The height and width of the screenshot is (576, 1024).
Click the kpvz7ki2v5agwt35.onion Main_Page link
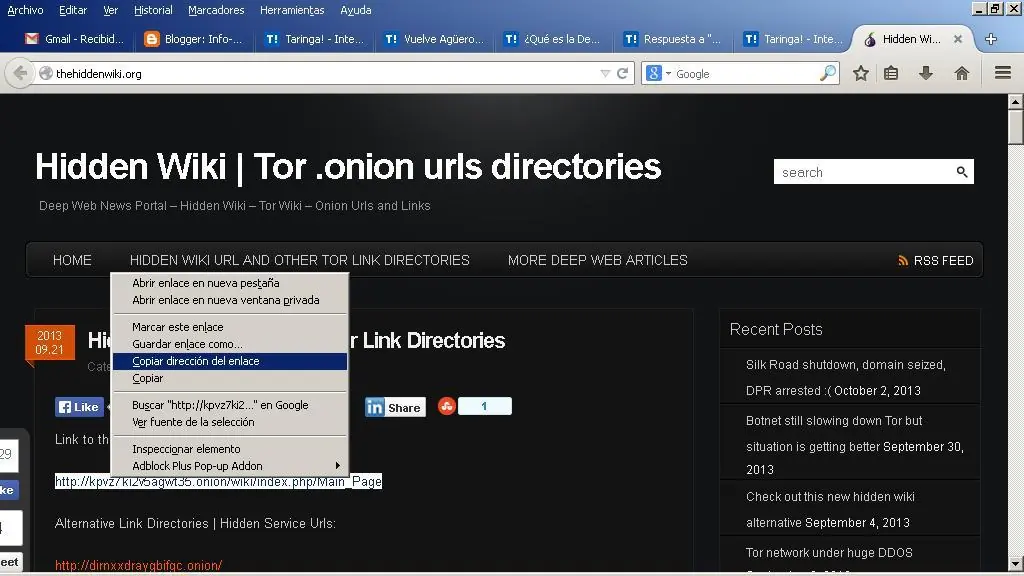pos(218,481)
